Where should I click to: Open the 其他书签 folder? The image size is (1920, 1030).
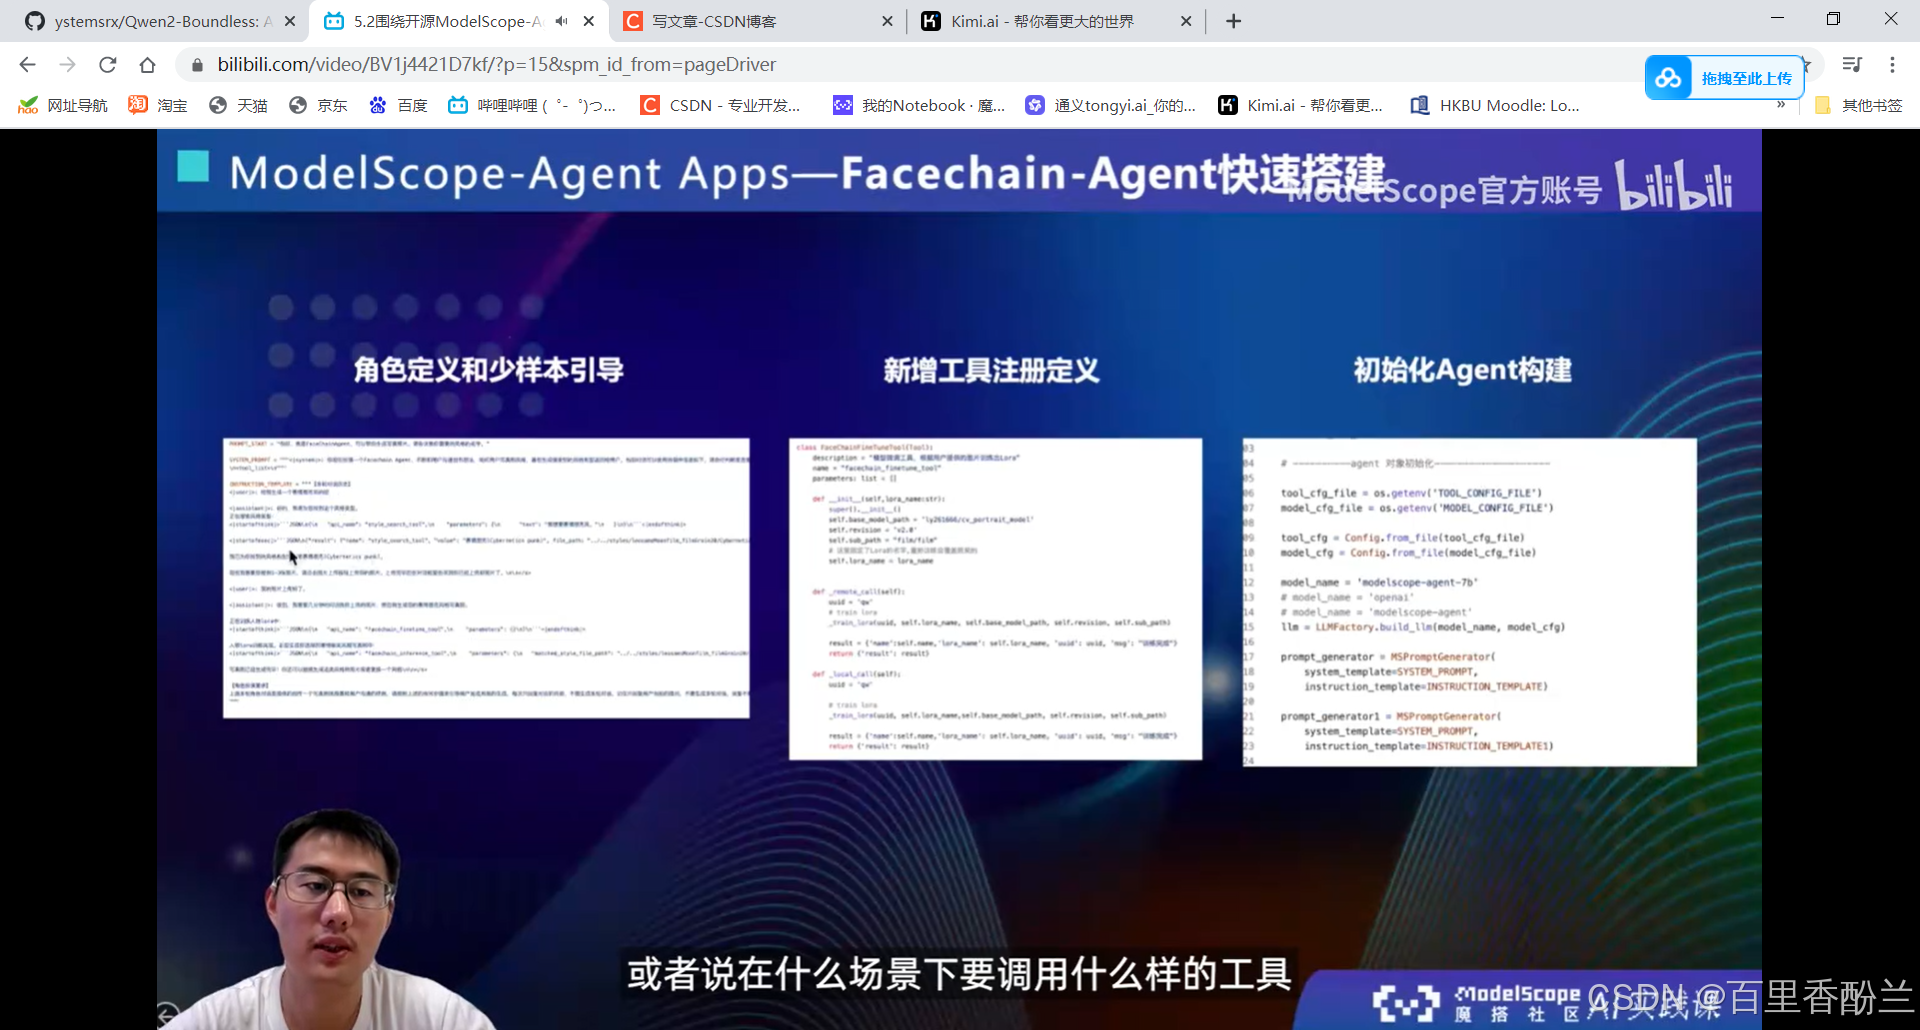click(1858, 105)
